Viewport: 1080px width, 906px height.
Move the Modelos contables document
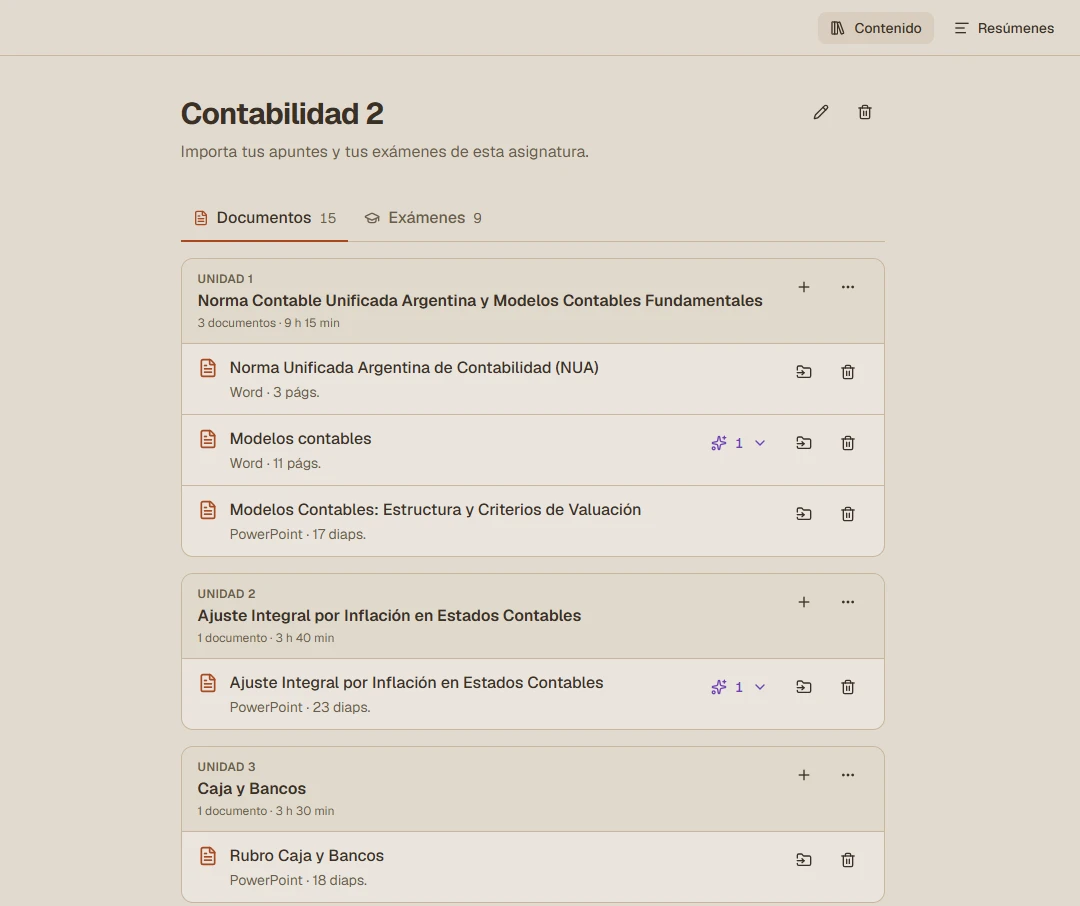[803, 443]
